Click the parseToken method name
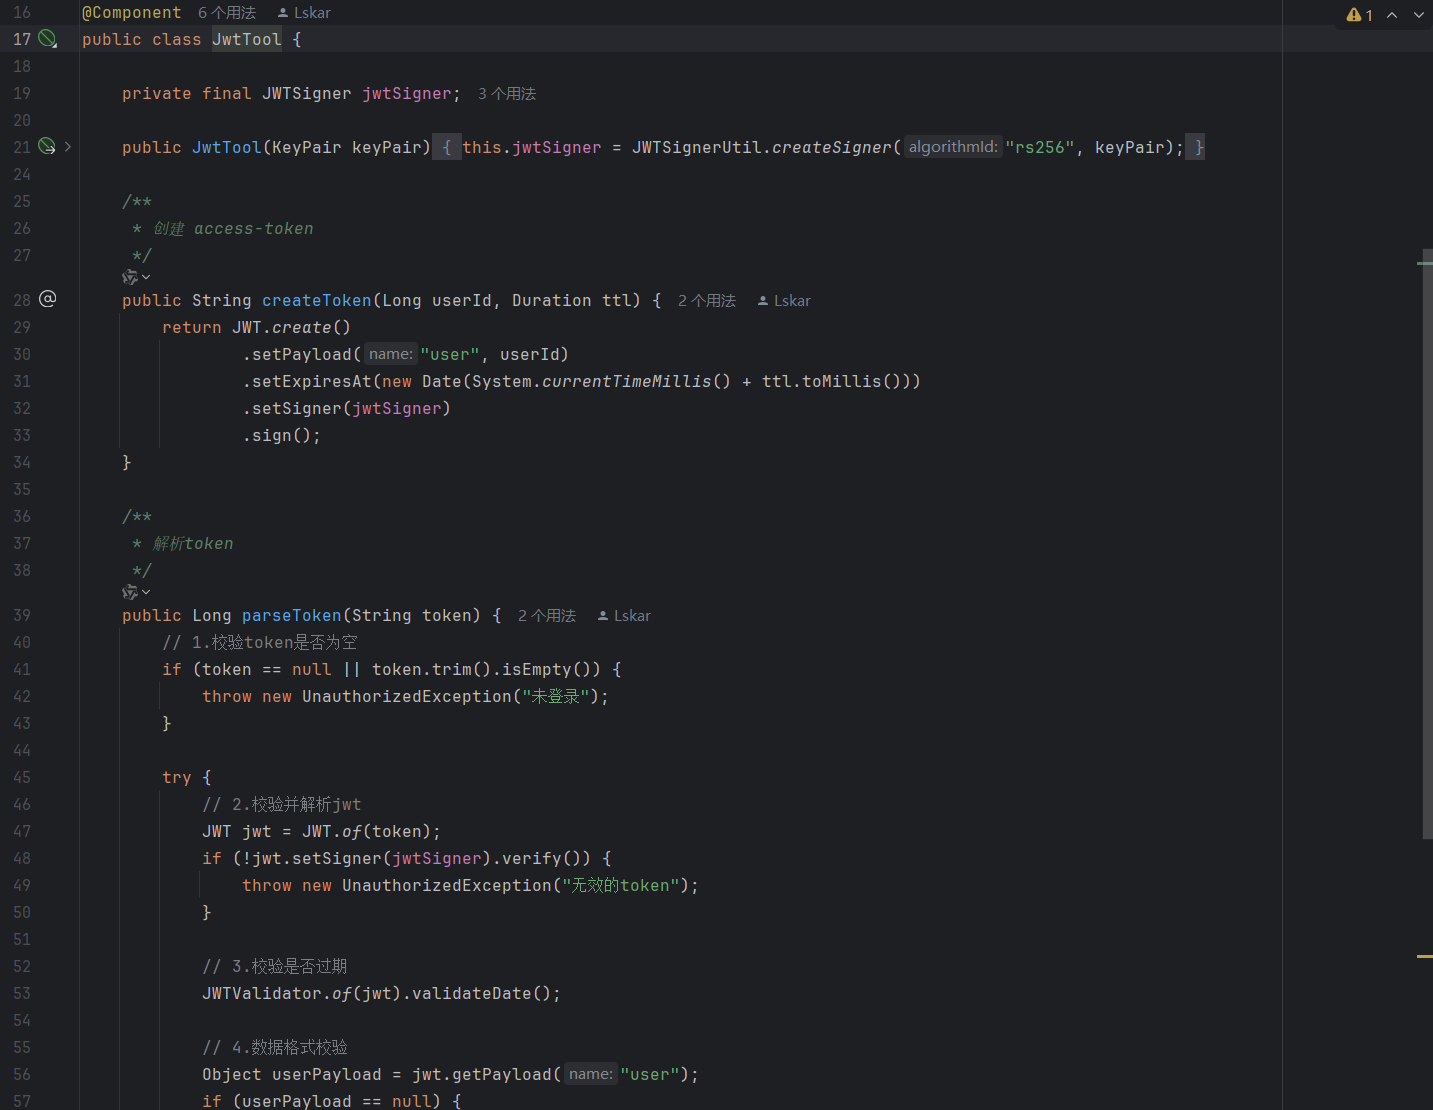 coord(292,615)
